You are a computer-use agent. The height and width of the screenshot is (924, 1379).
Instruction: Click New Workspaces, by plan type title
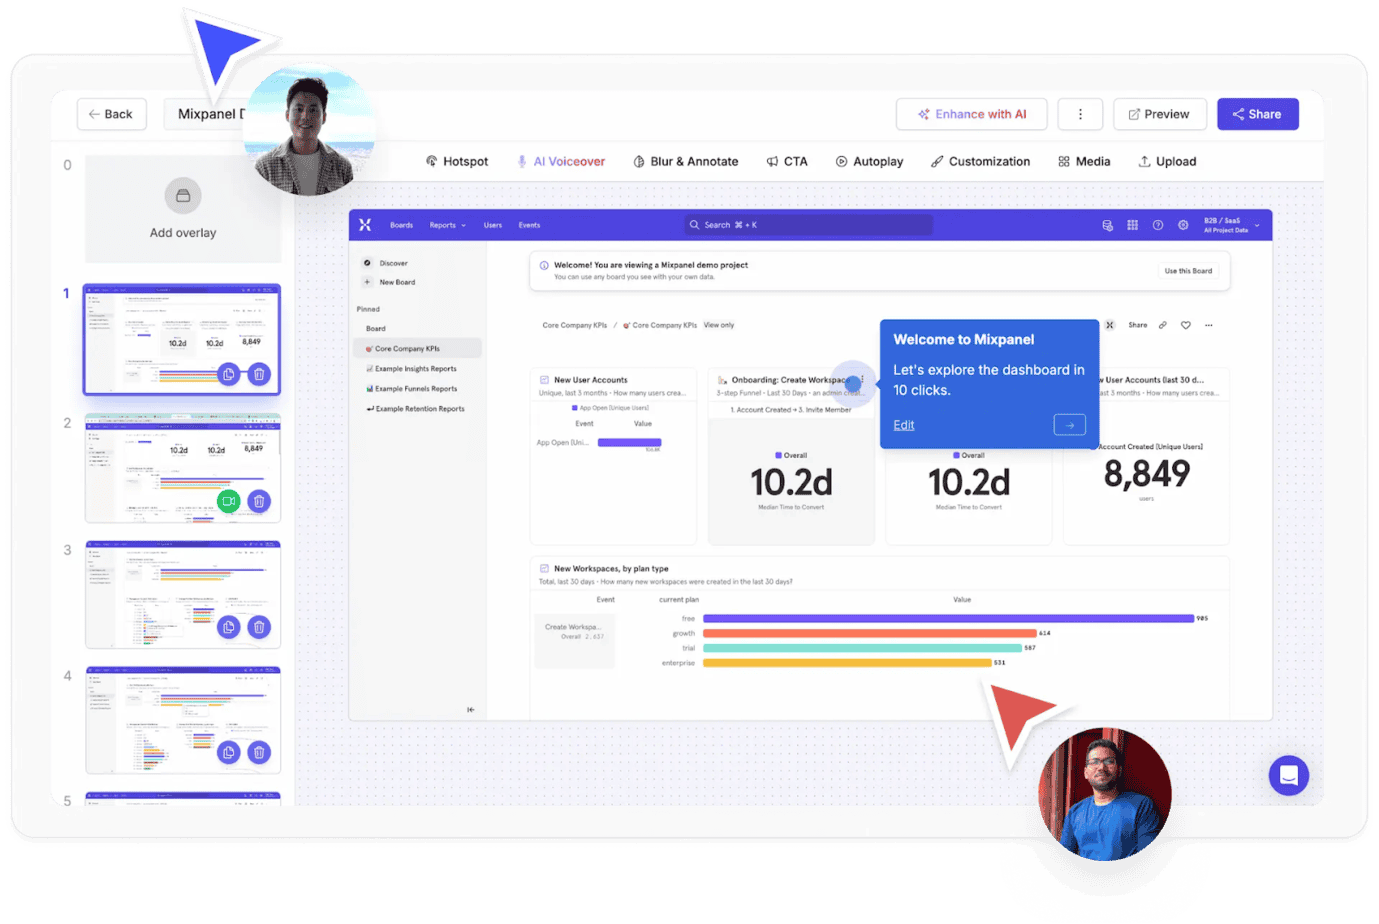point(611,568)
